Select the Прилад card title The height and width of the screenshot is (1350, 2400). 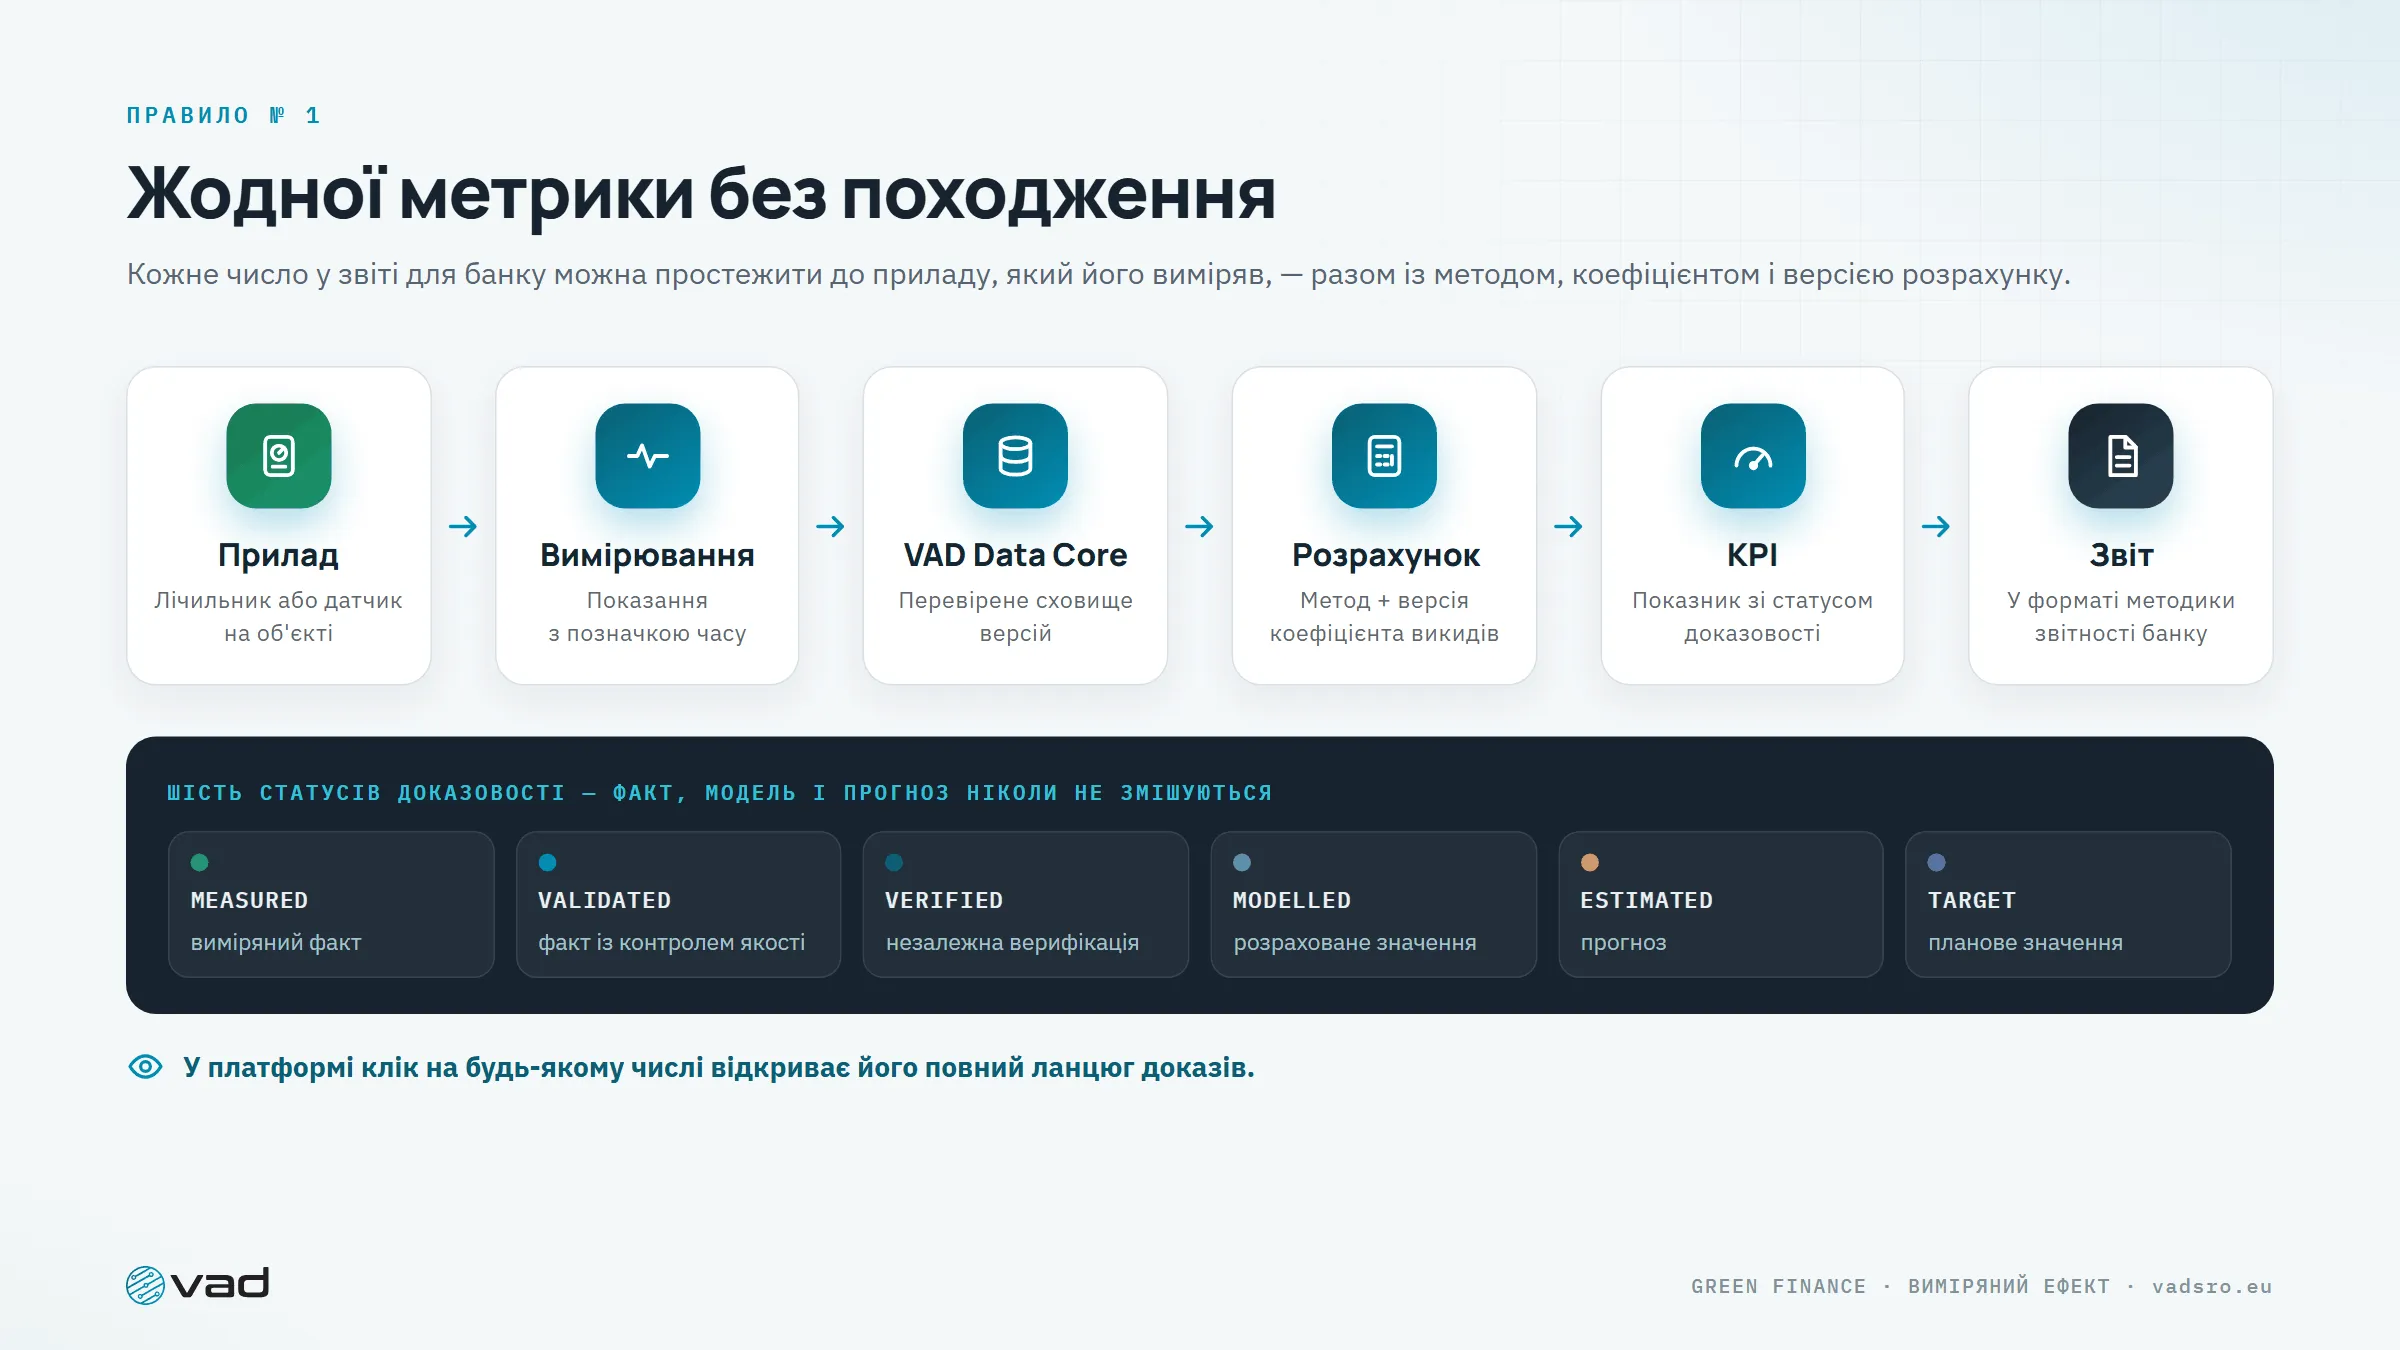[278, 556]
